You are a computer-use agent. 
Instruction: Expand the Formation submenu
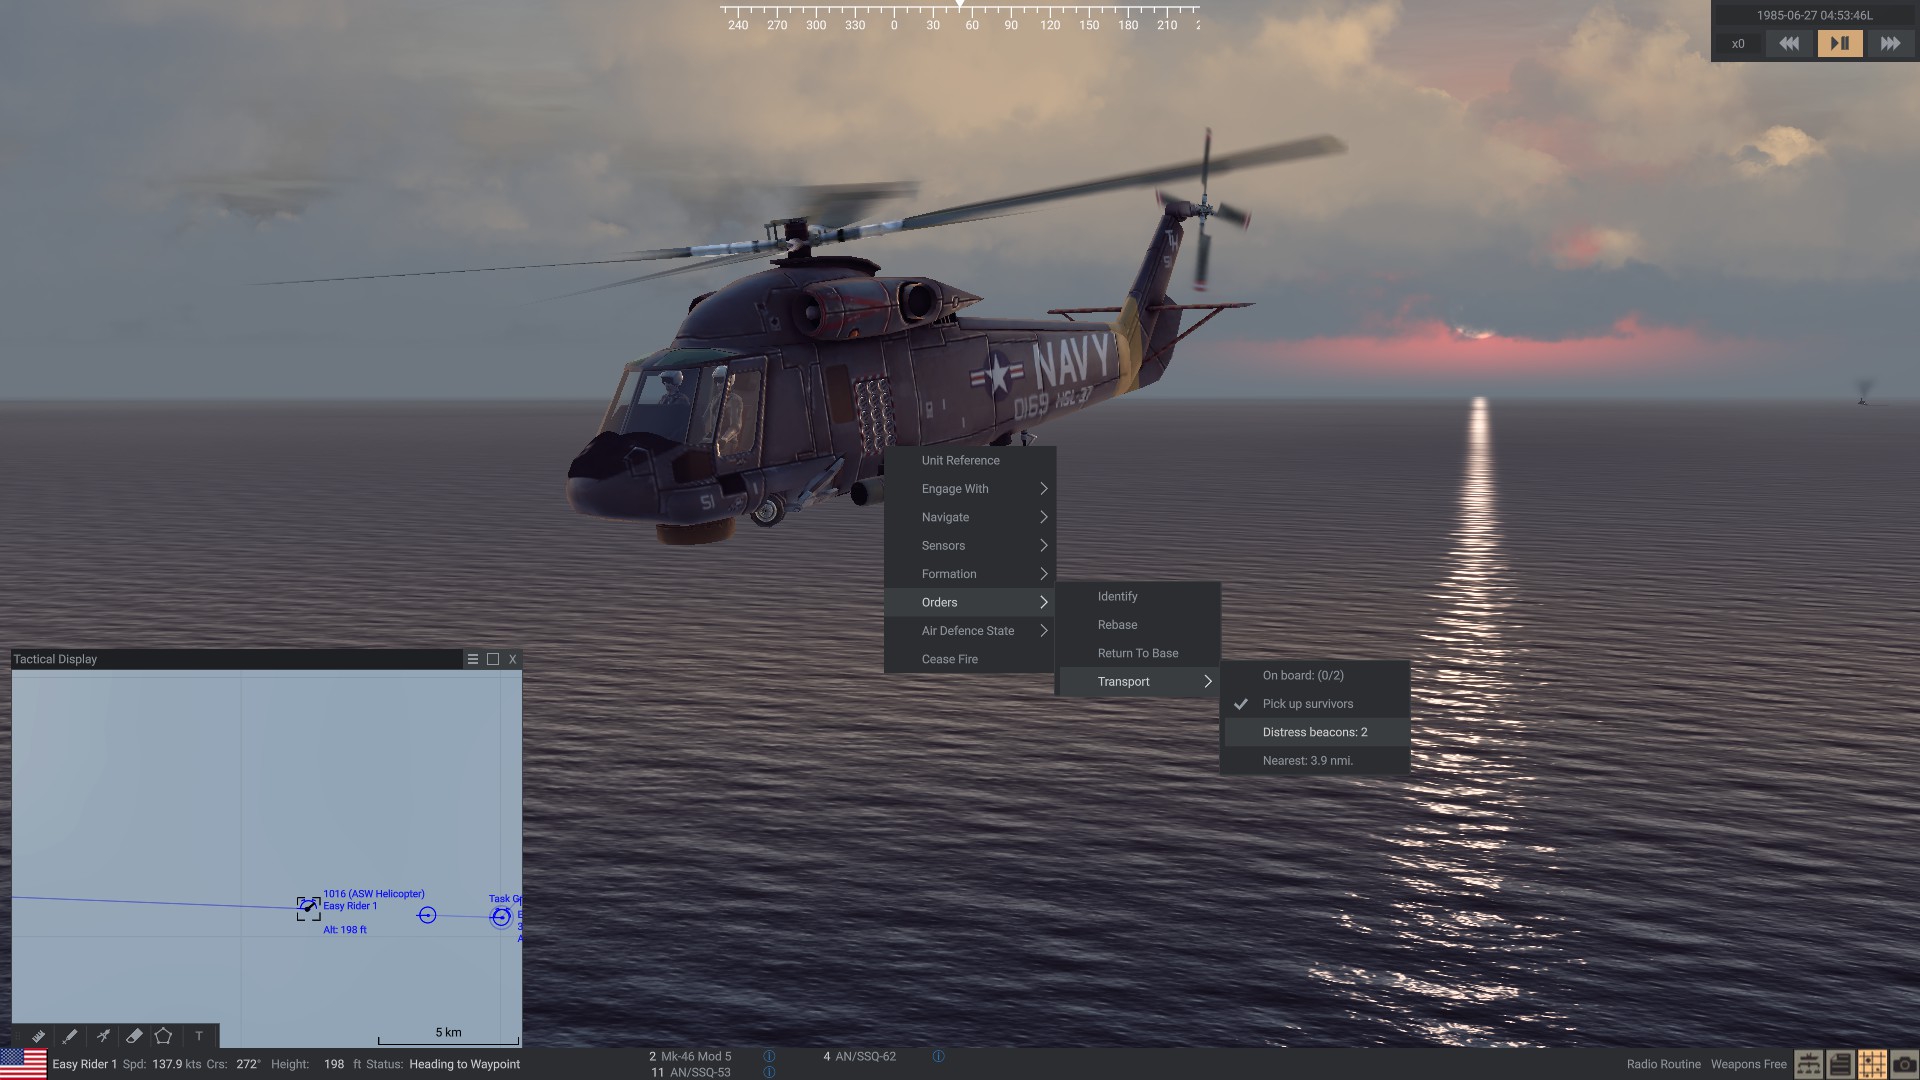970,574
